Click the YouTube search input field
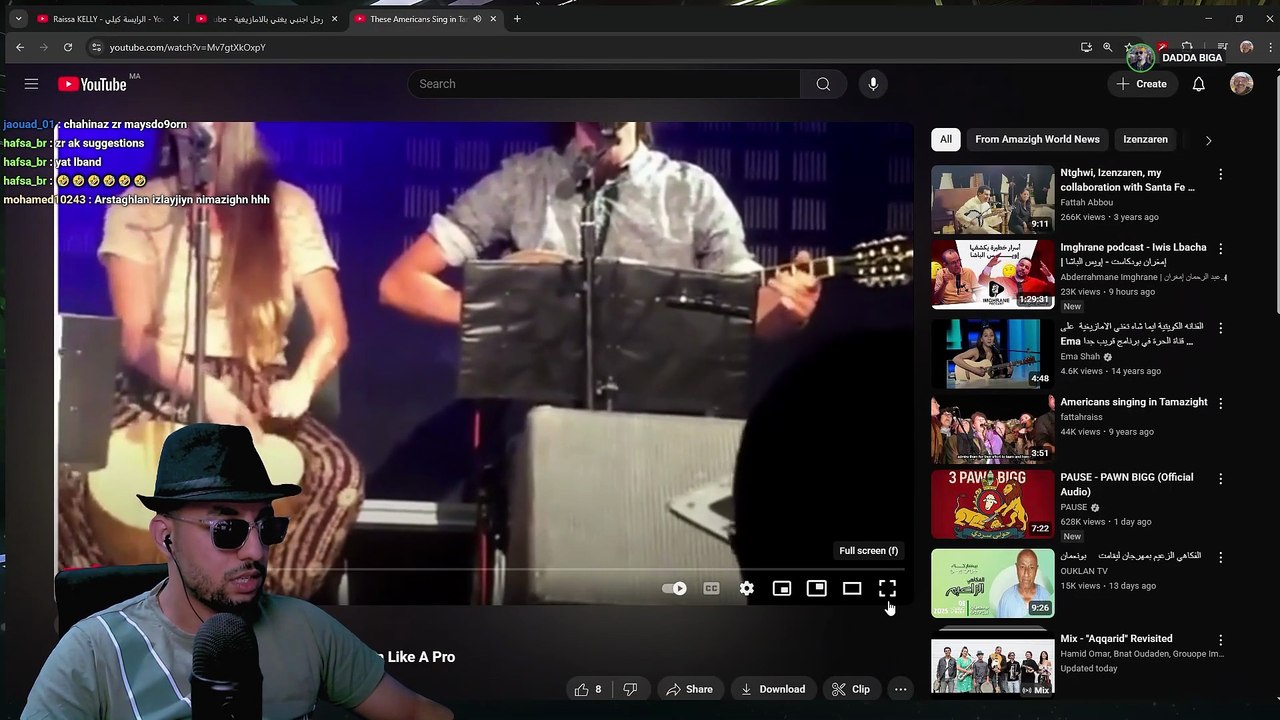The image size is (1280, 720). click(603, 84)
